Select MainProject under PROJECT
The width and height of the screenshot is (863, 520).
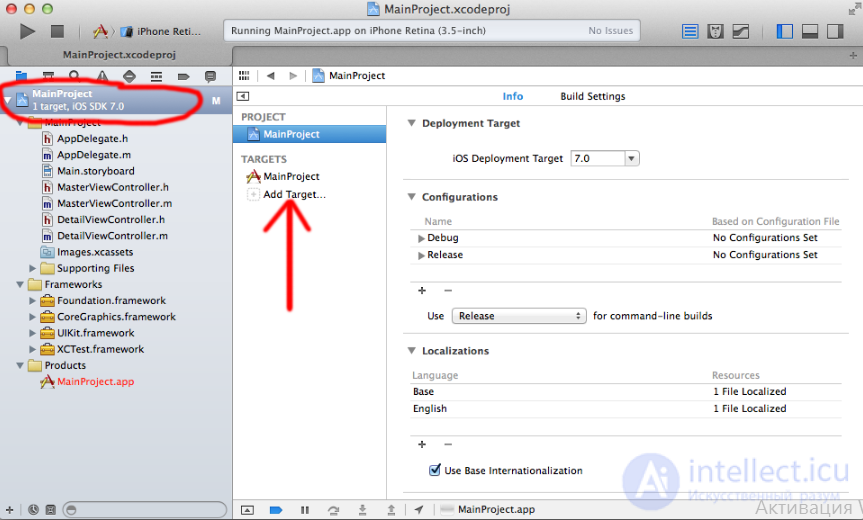pyautogui.click(x=309, y=134)
